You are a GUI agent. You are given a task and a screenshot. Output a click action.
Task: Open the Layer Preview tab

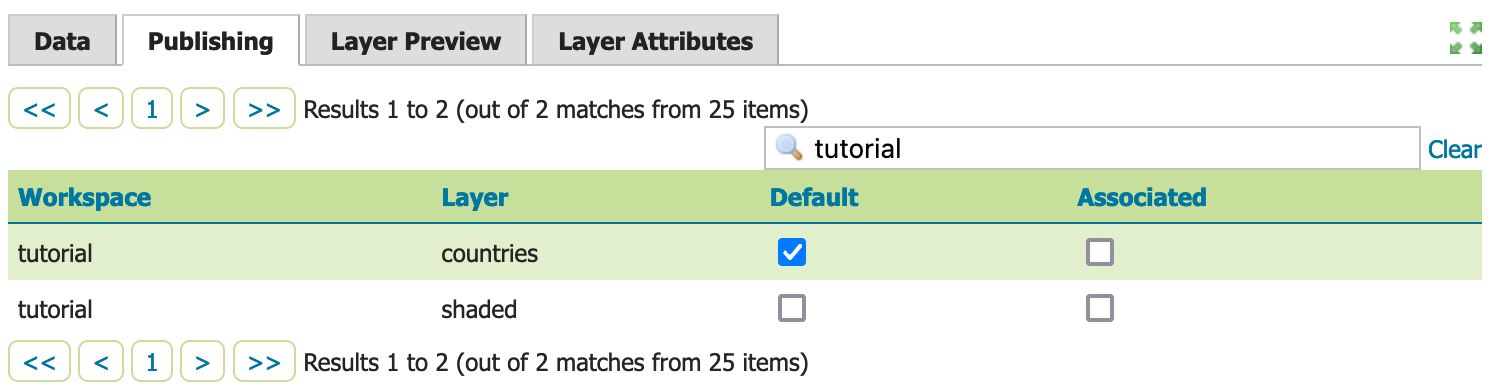point(416,41)
